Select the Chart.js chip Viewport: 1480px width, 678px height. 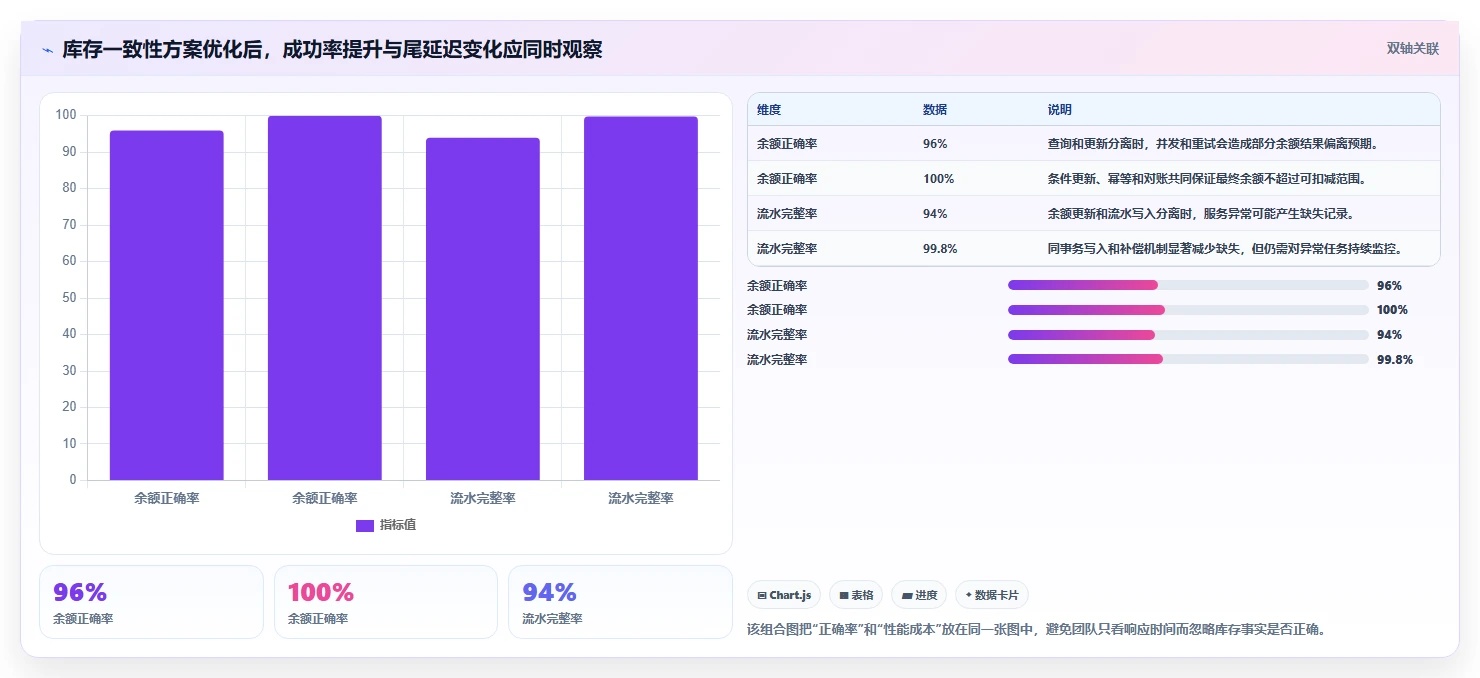pos(784,595)
